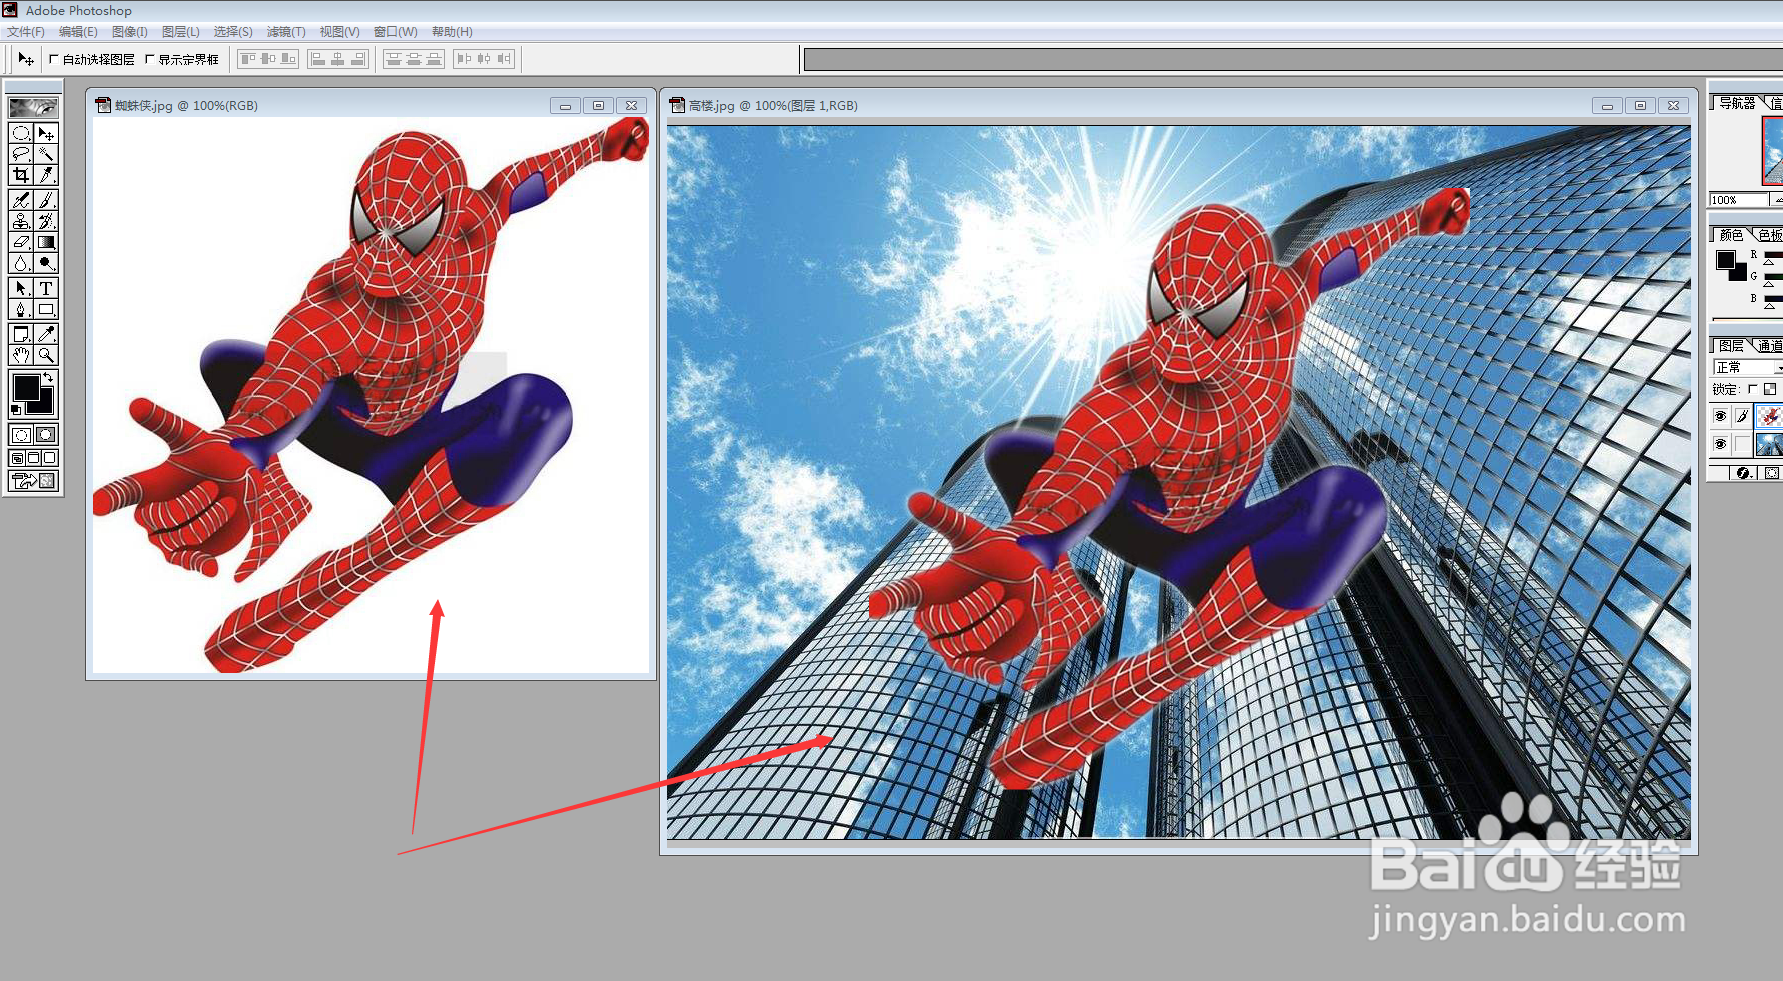Screen dimensions: 1783x981
Task: Switch to Full Screen Mode
Action: tap(49, 458)
